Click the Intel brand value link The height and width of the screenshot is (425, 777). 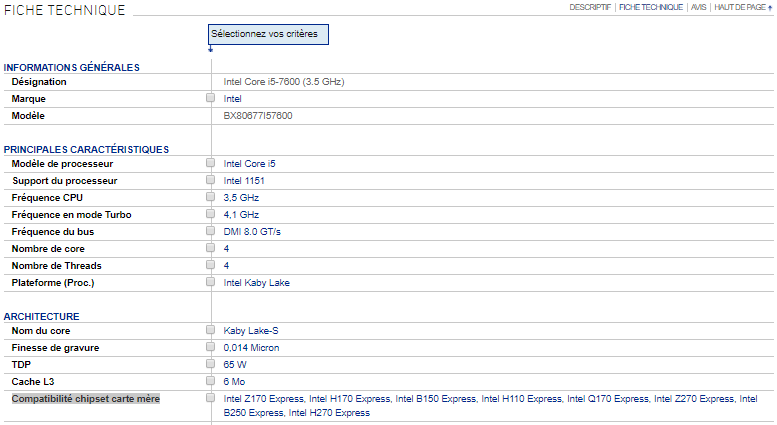coord(232,99)
